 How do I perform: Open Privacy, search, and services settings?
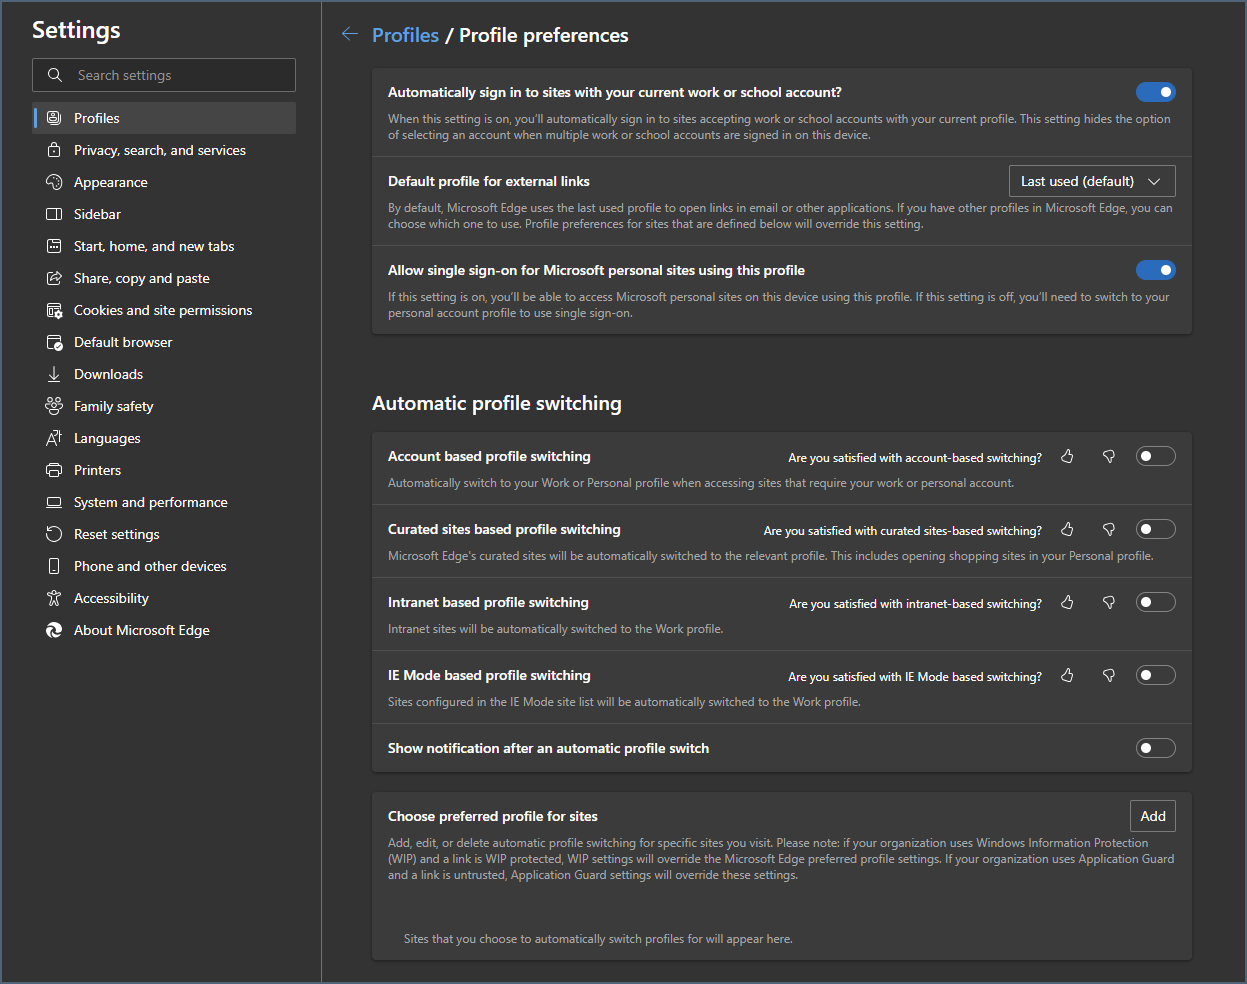[160, 150]
